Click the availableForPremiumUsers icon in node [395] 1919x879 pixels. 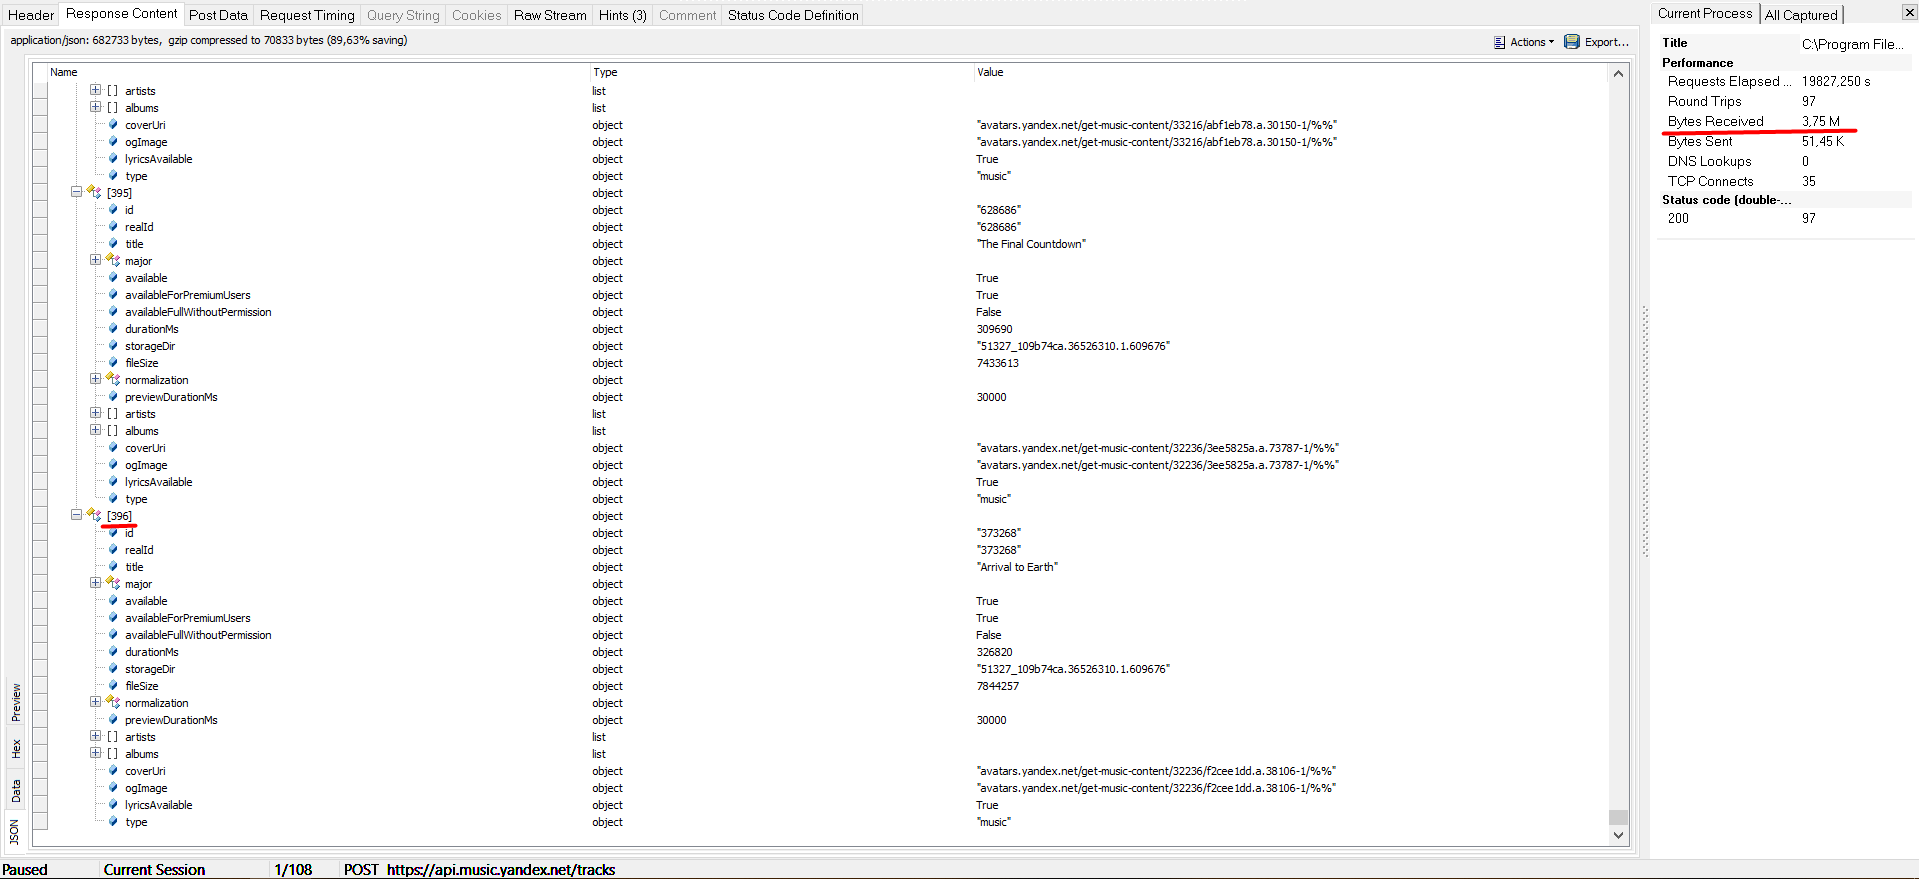(113, 295)
